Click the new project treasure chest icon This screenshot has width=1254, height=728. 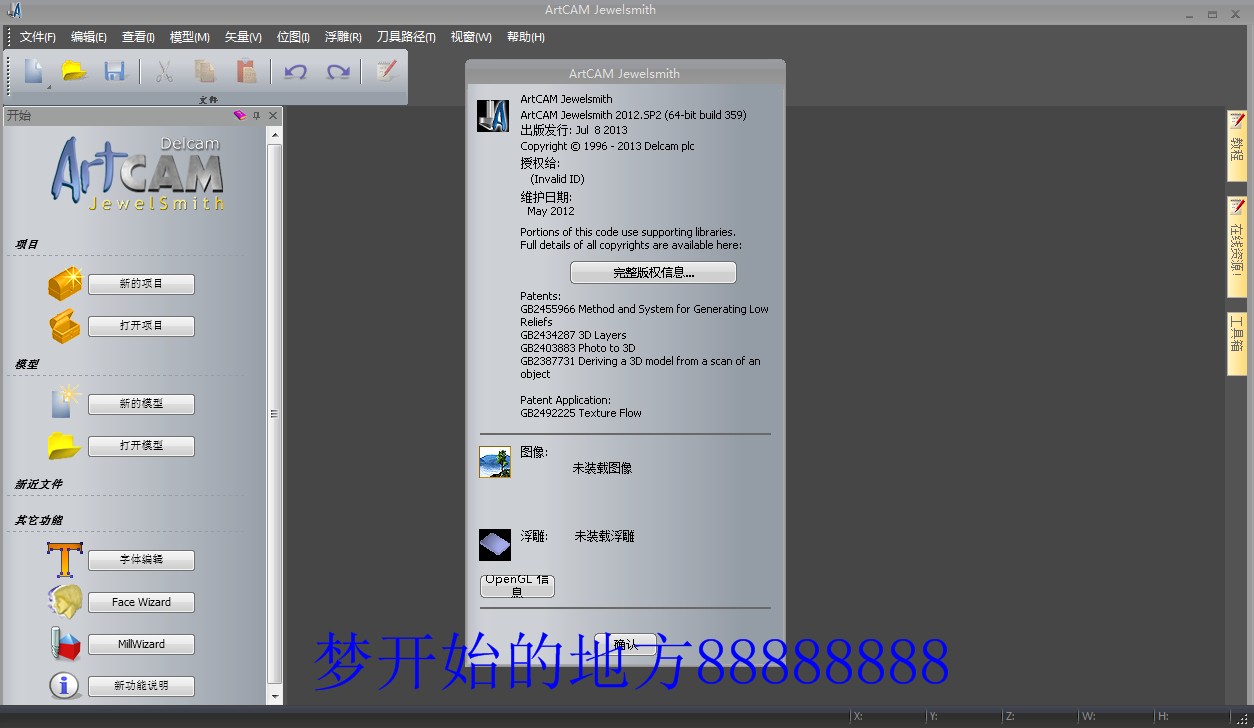[65, 283]
